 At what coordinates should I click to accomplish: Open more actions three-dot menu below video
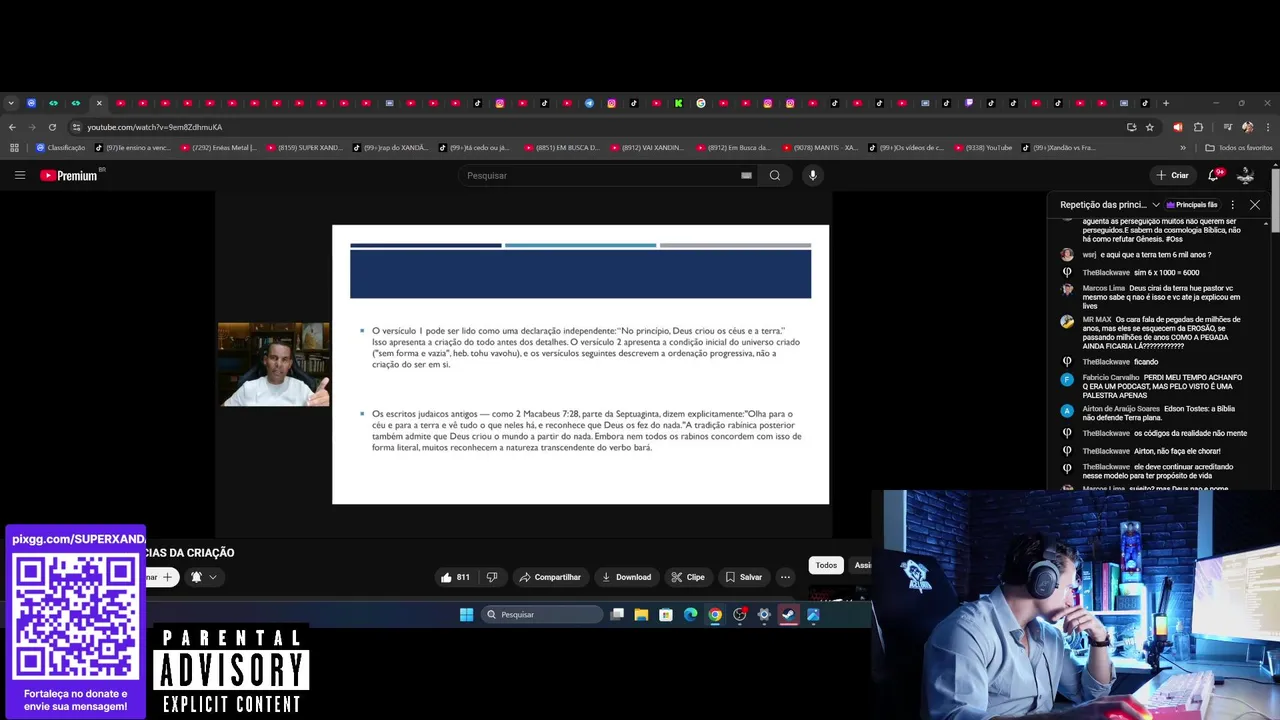[x=785, y=577]
